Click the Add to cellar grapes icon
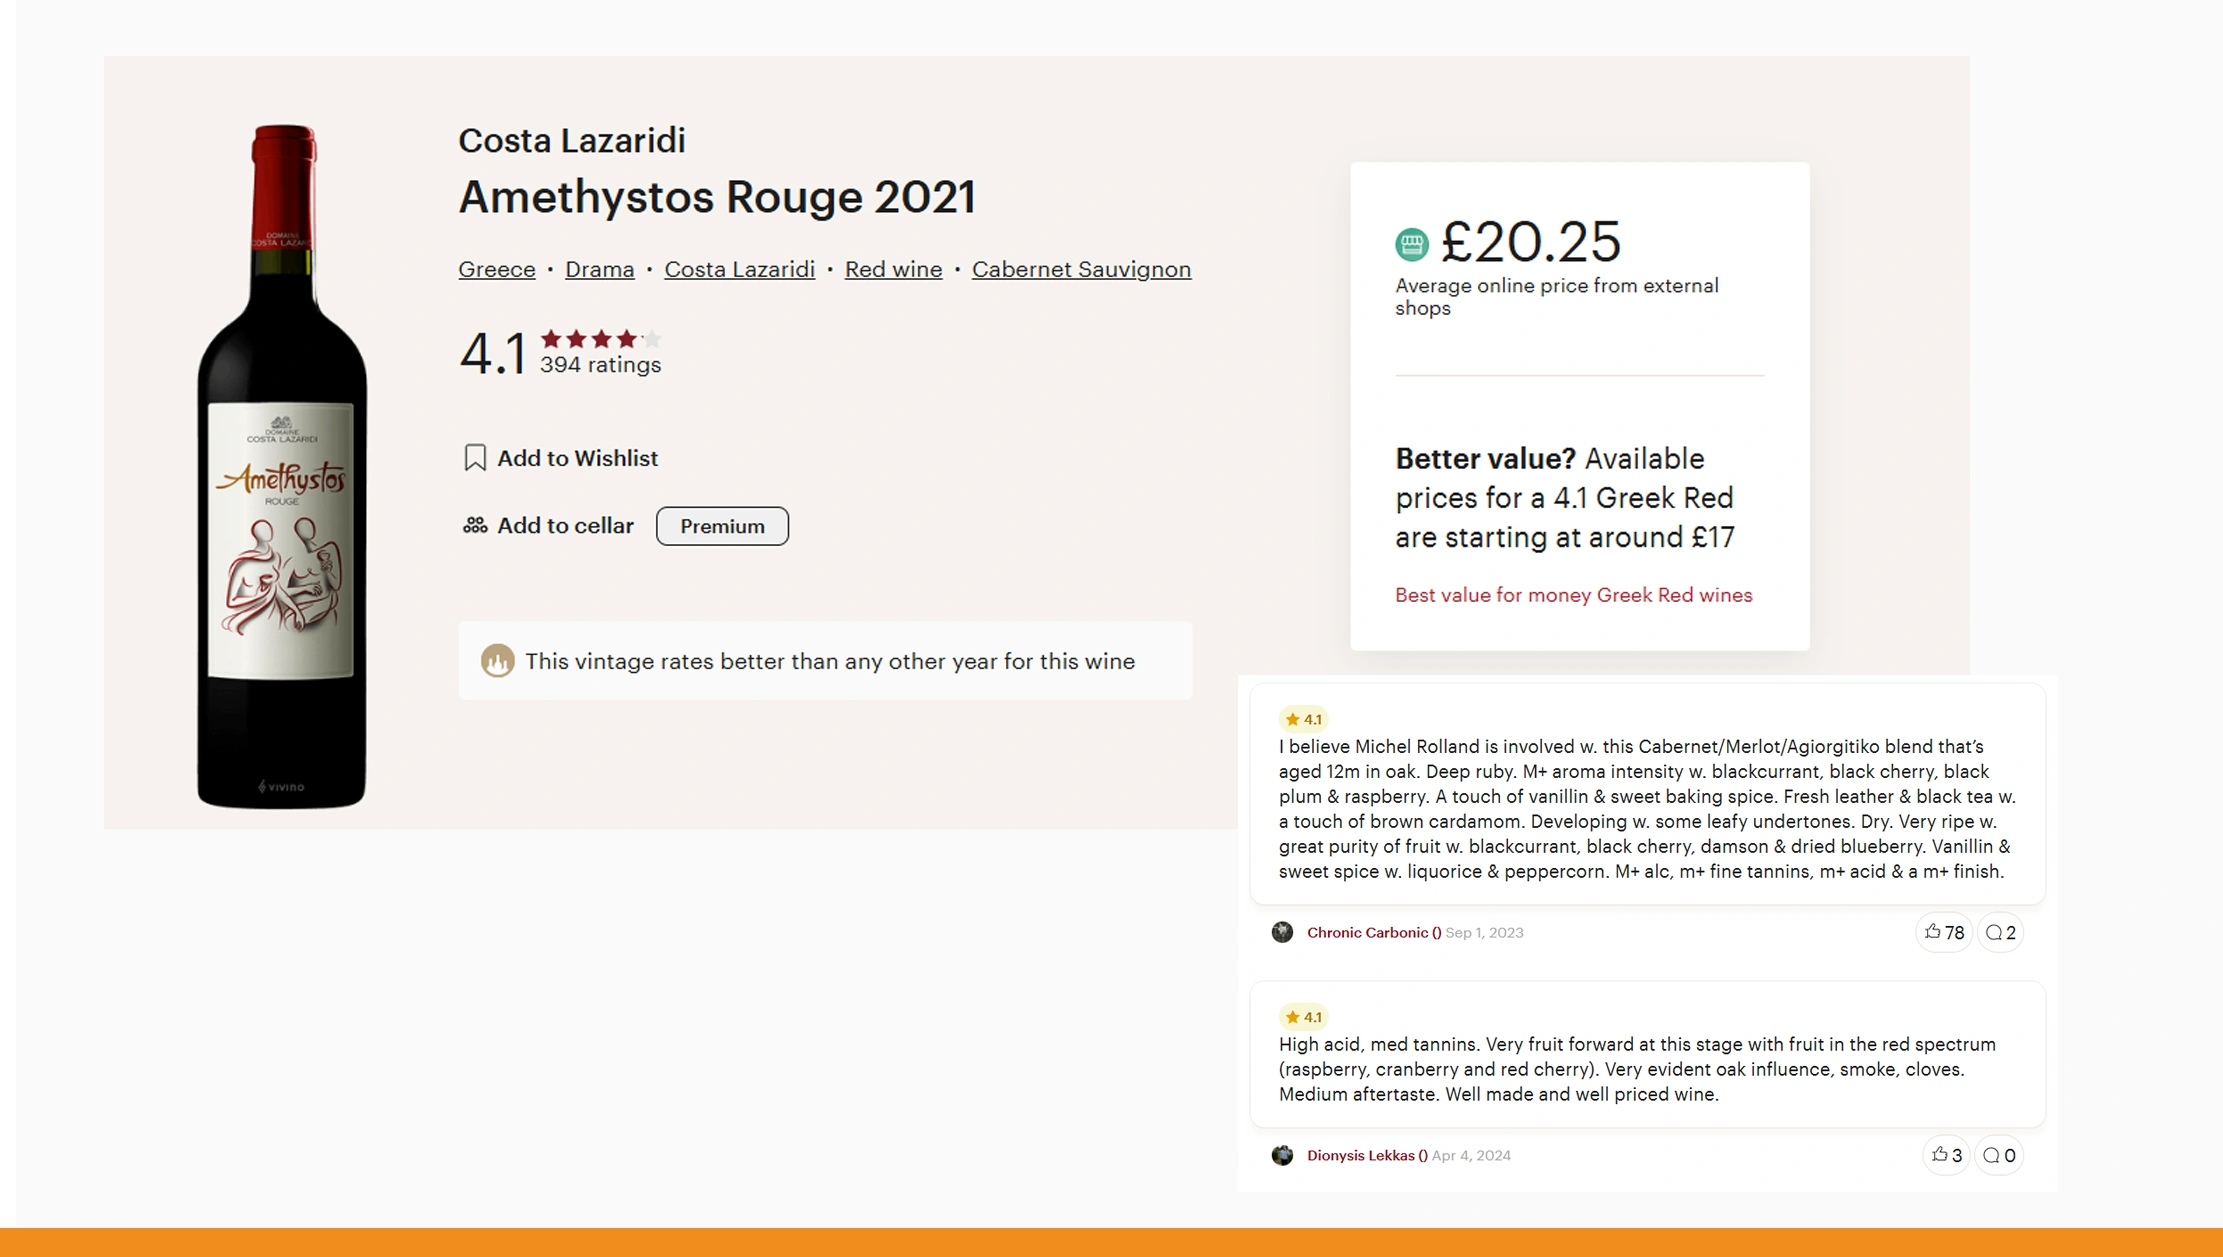This screenshot has height=1257, width=2223. (475, 526)
